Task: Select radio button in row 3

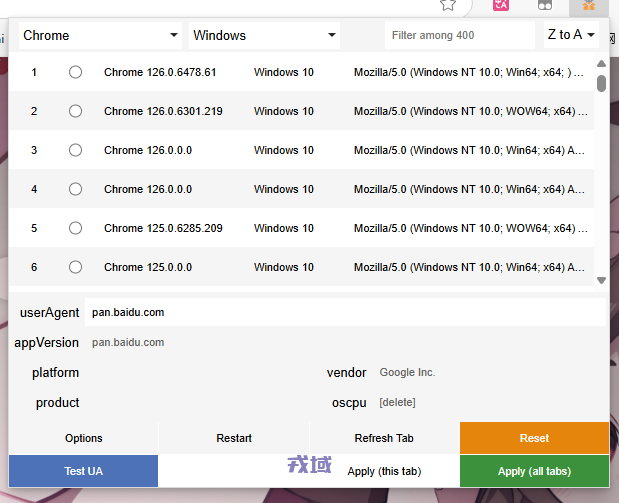Action: click(75, 150)
